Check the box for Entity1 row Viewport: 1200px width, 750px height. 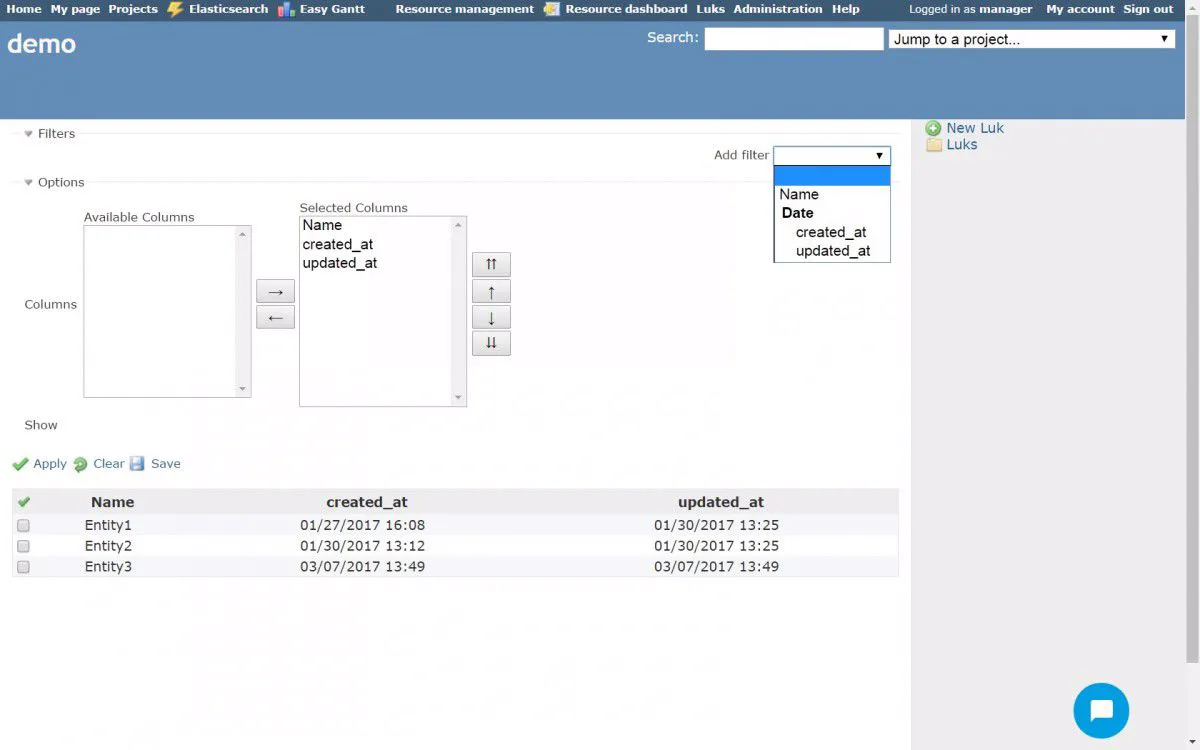(x=23, y=526)
